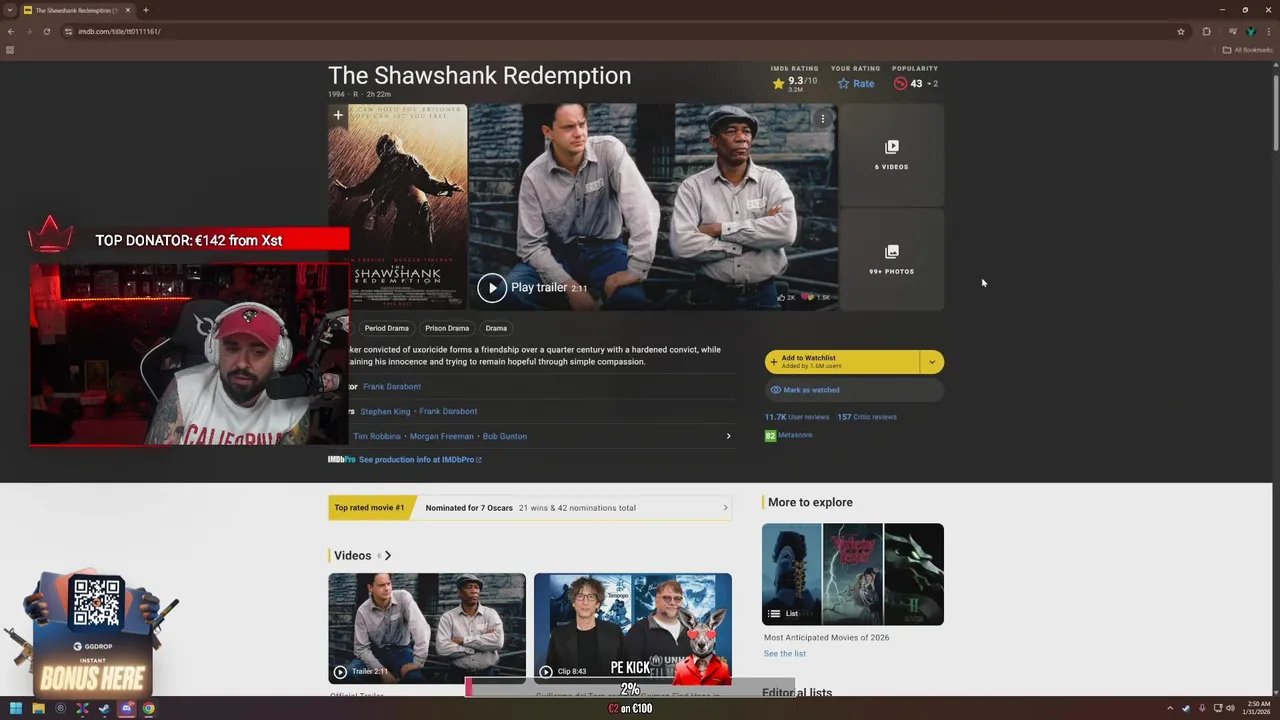This screenshot has height=720, width=1280.
Task: Open the media control icon in toolbar
Action: pyautogui.click(x=1232, y=31)
